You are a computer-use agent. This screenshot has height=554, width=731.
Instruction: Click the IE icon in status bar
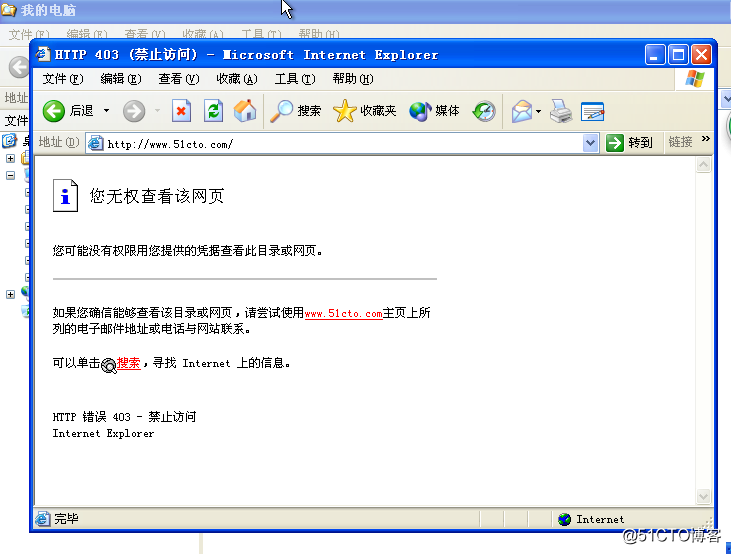(42, 519)
